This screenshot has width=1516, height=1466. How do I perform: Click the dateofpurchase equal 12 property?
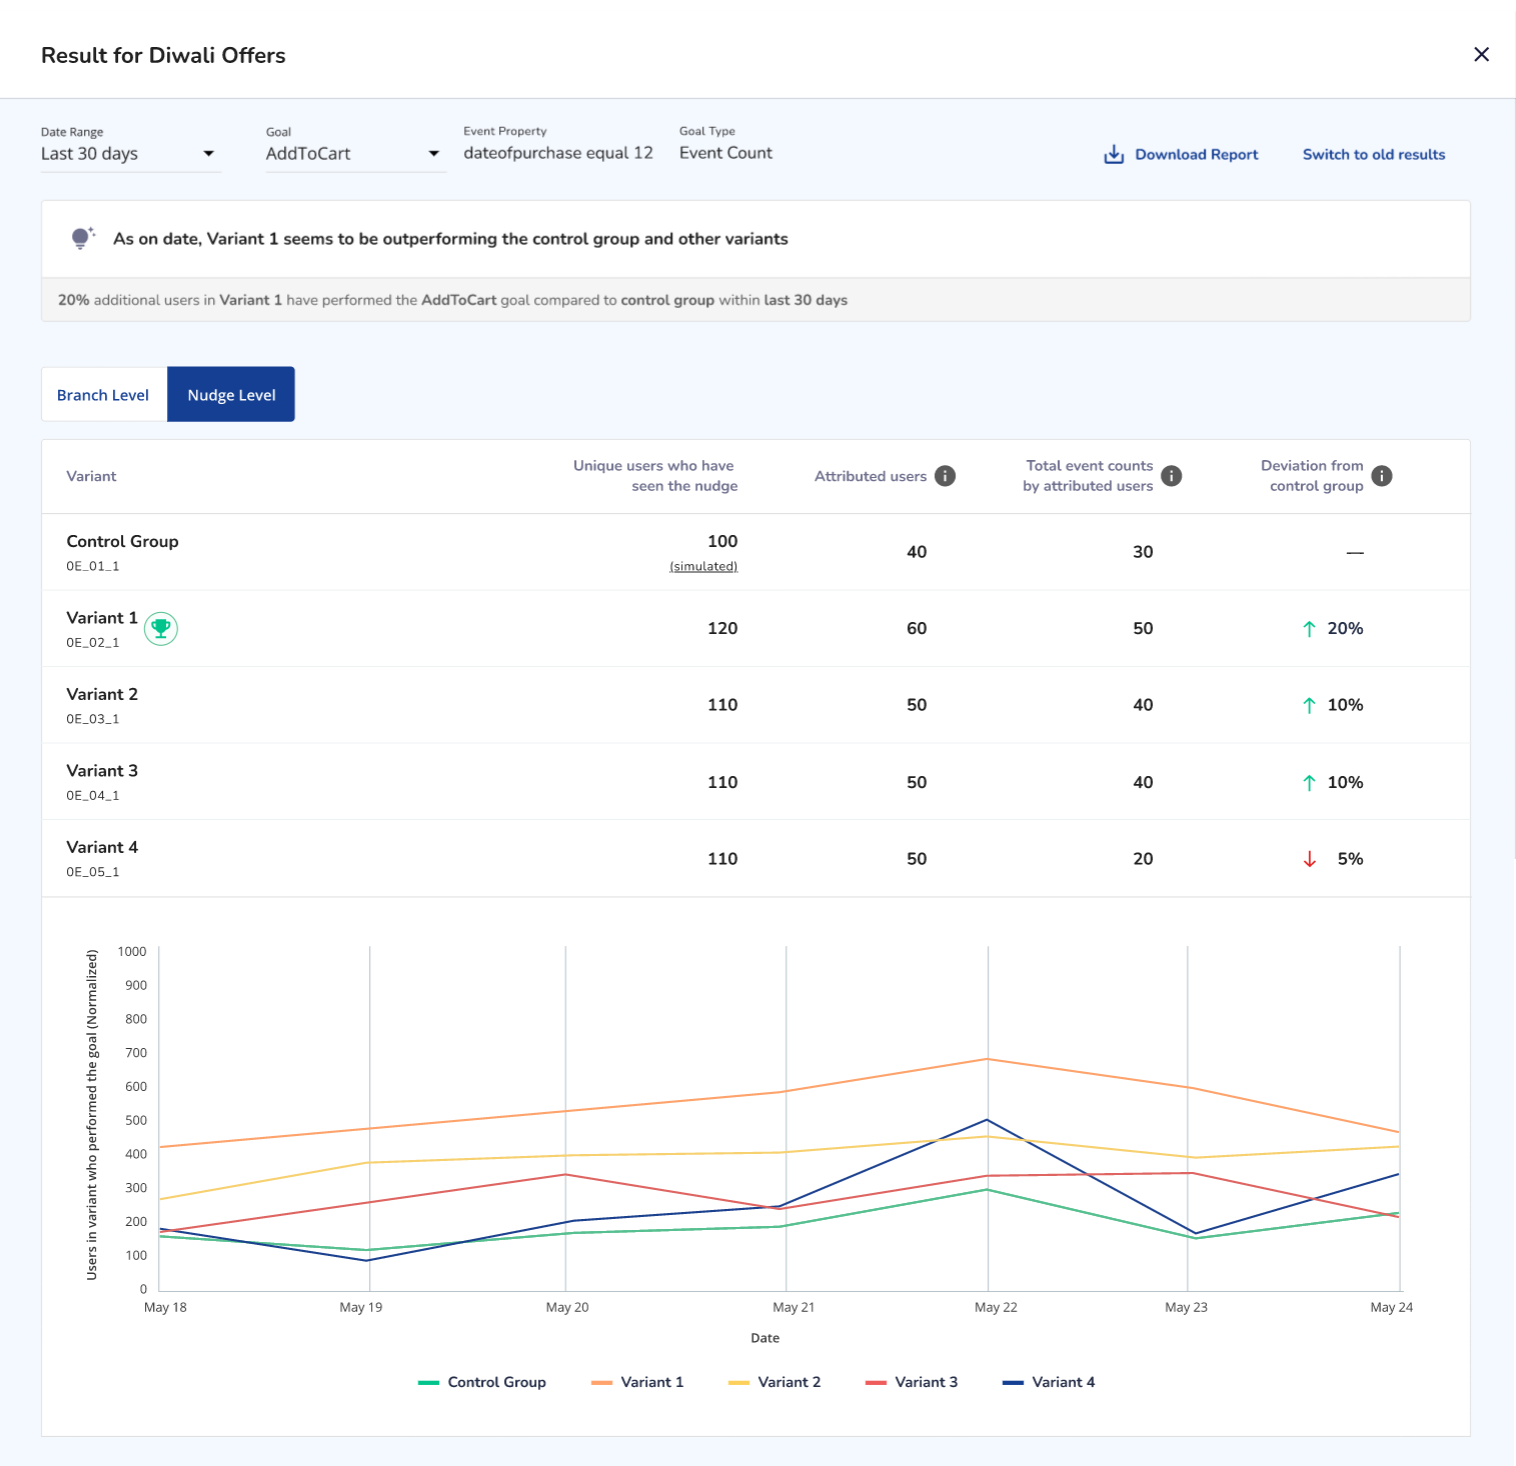point(558,153)
